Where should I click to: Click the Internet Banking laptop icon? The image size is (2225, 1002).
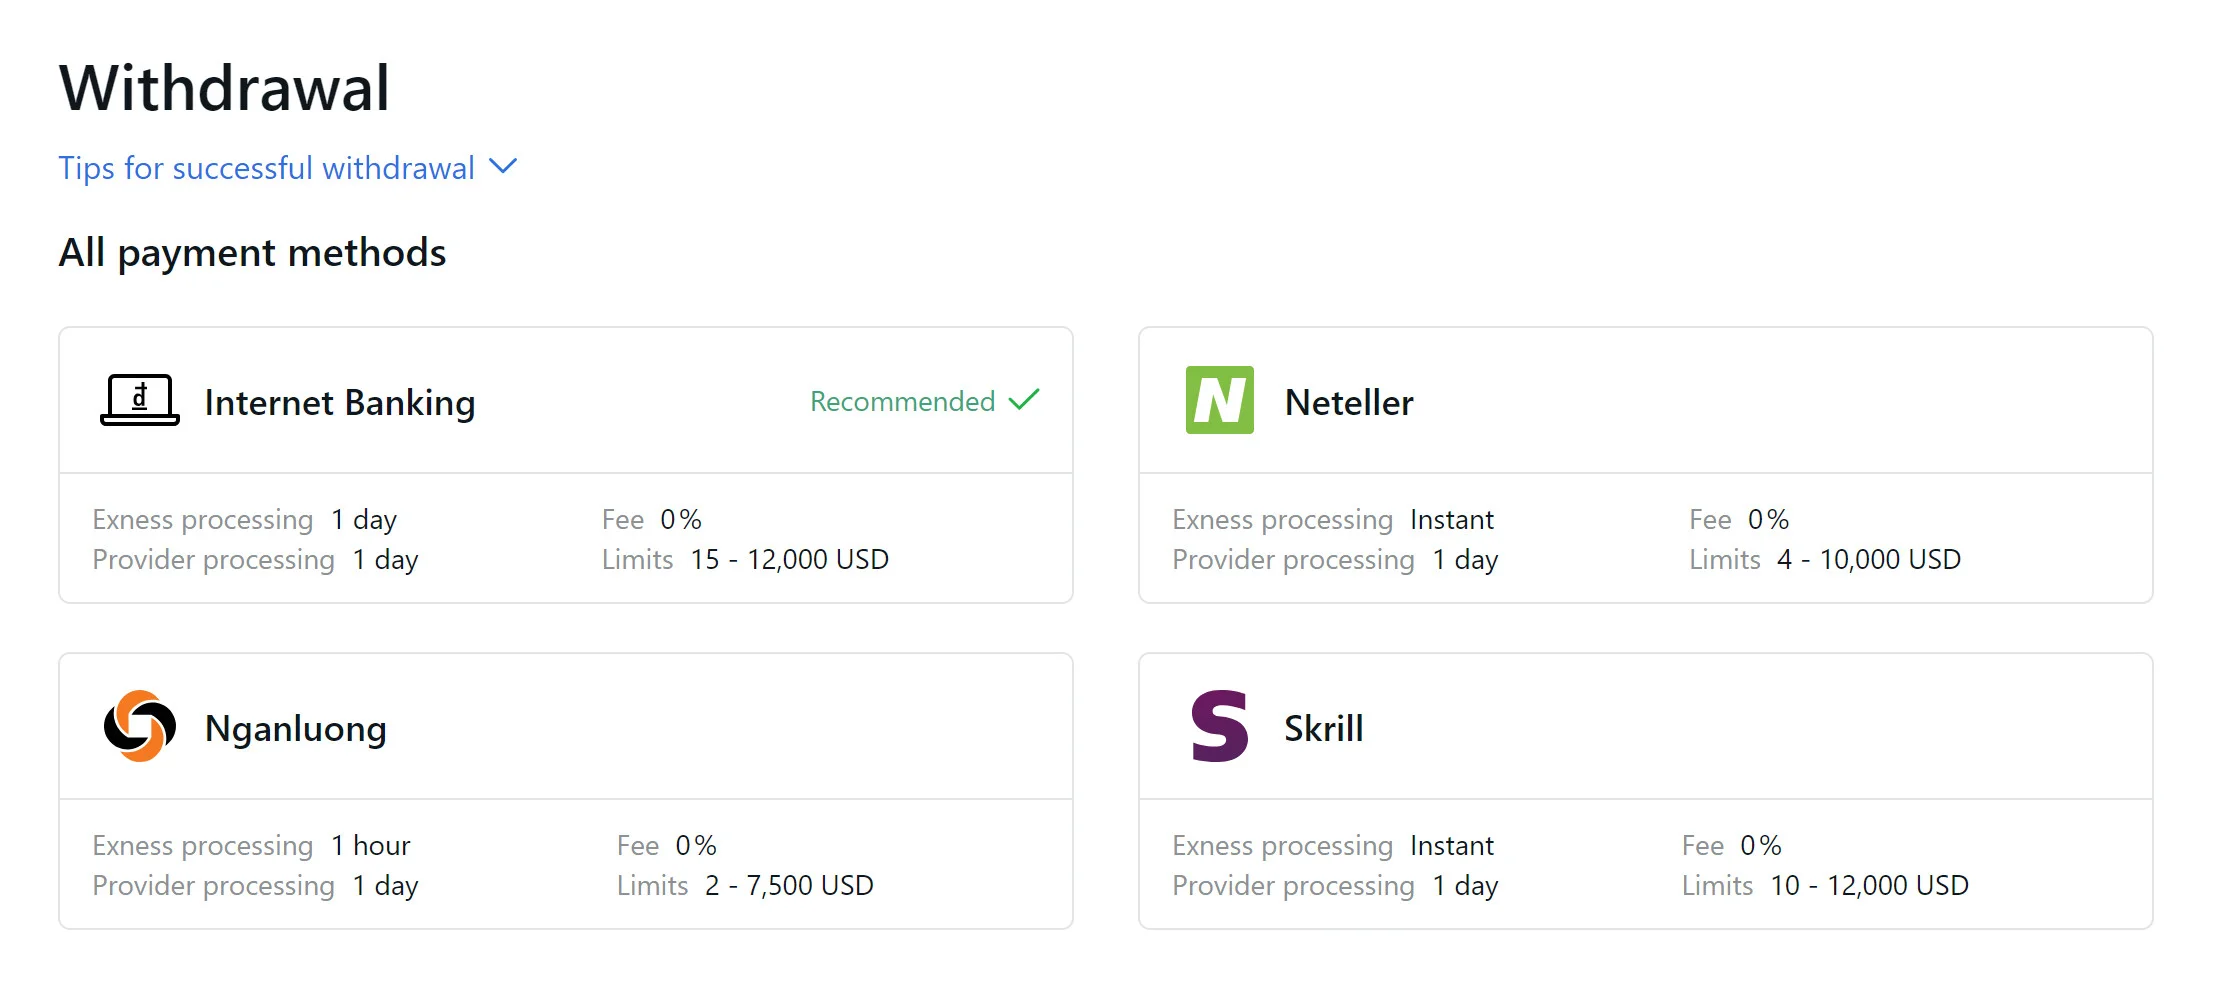tap(139, 401)
